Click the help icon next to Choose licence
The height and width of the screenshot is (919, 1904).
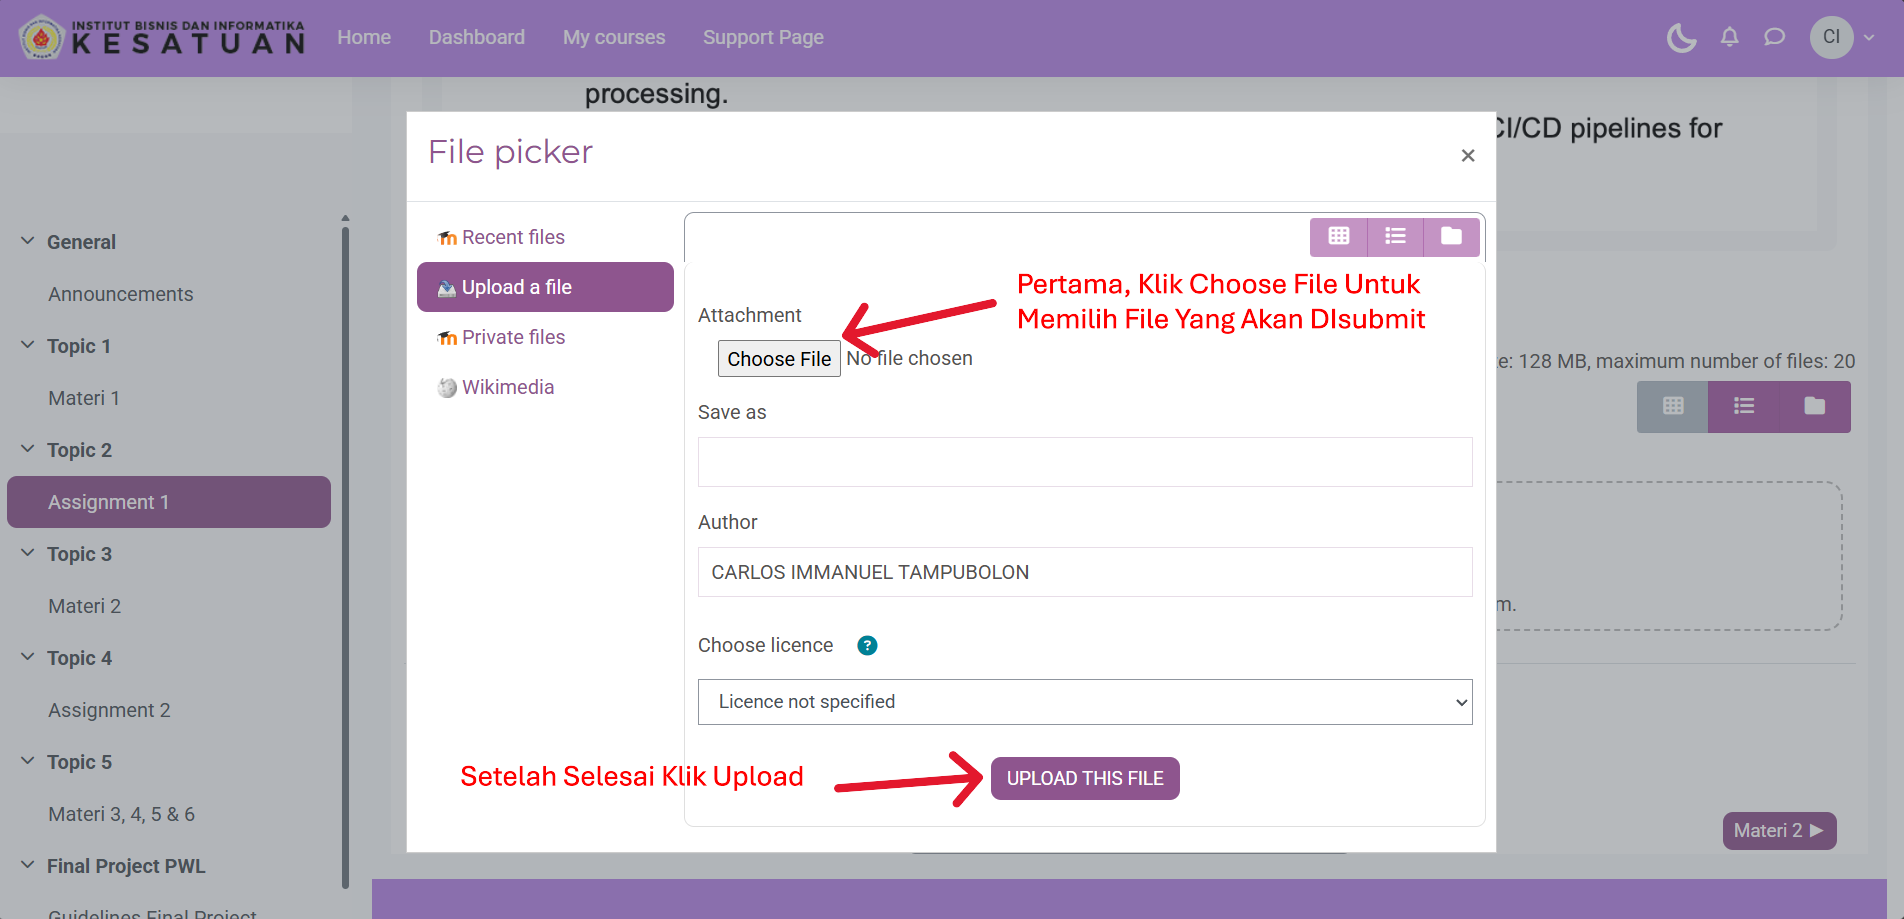click(867, 646)
